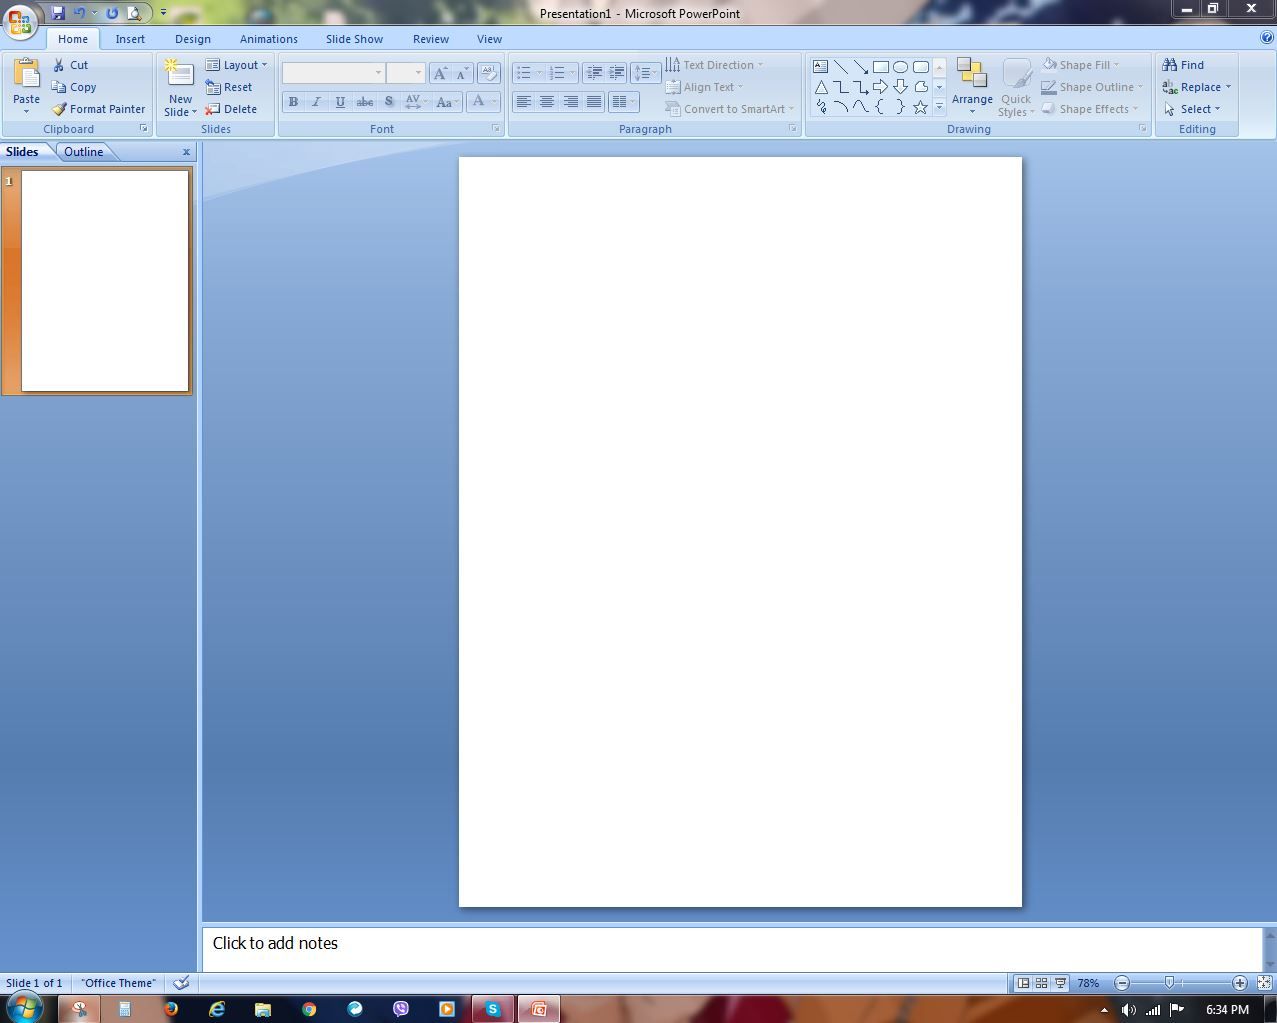1277x1023 pixels.
Task: Toggle italic formatting
Action: coord(317,102)
